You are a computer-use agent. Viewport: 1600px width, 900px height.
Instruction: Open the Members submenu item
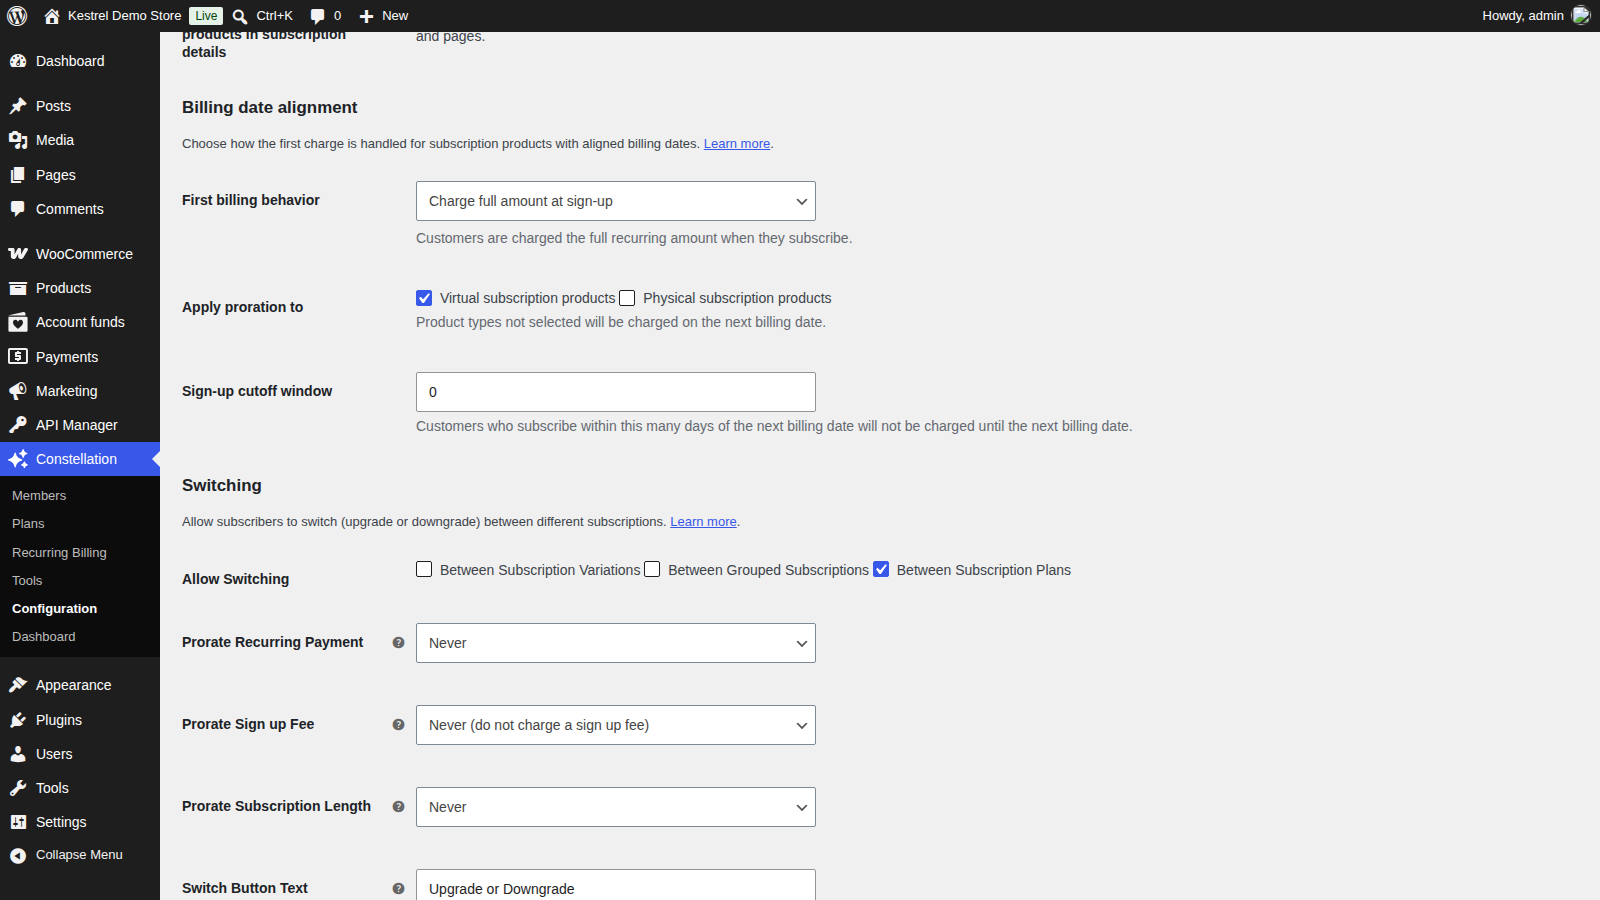coord(39,496)
